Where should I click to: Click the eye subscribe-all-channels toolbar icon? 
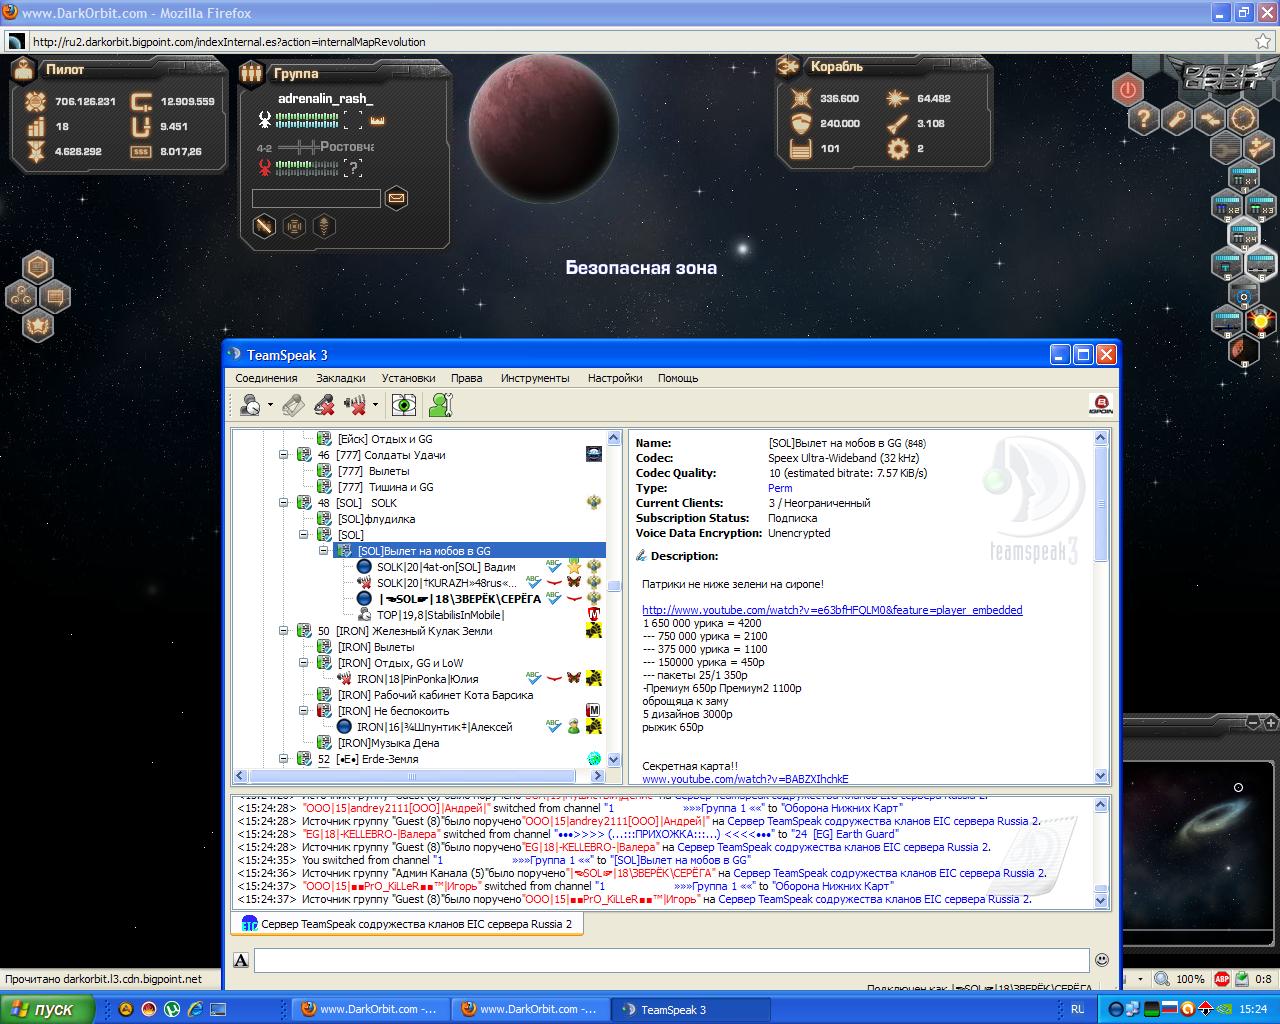[x=404, y=405]
